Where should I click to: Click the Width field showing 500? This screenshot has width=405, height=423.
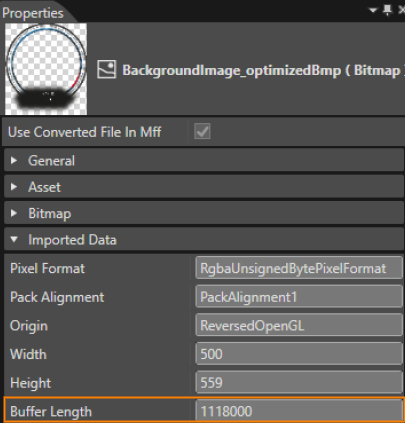pyautogui.click(x=299, y=354)
